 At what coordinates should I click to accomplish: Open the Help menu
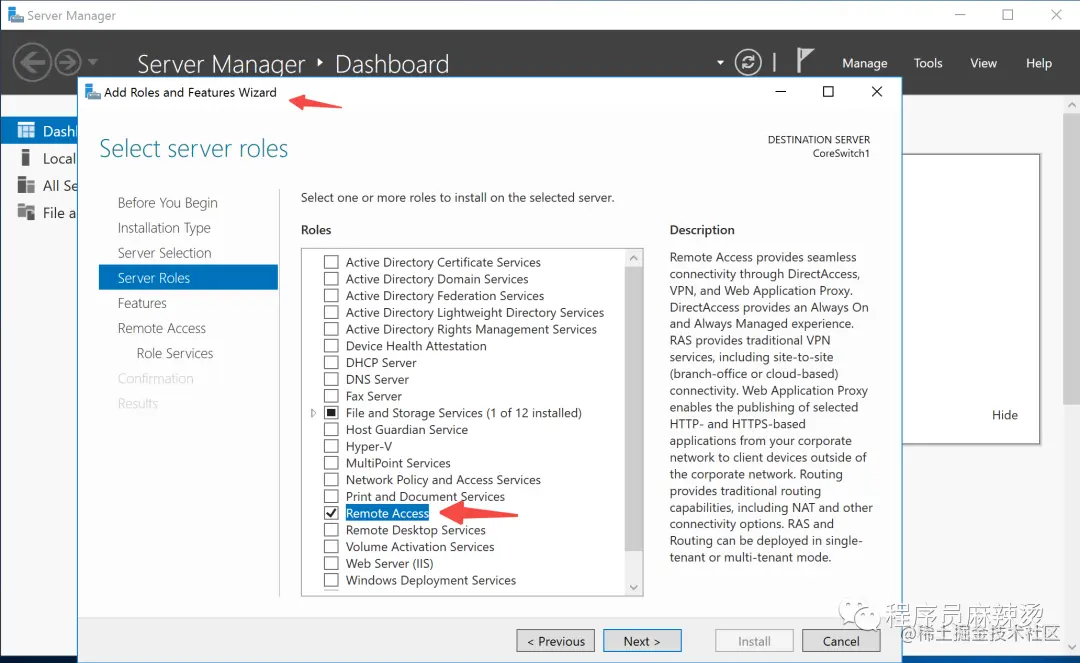[x=1039, y=63]
